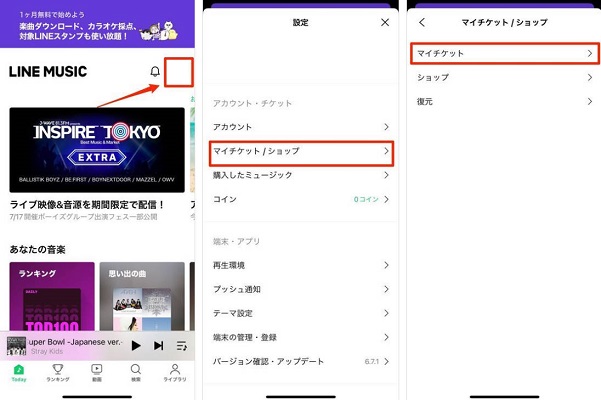Screen dimensions: 601x400
Task: Open テーマ設定 settings row
Action: click(x=301, y=313)
